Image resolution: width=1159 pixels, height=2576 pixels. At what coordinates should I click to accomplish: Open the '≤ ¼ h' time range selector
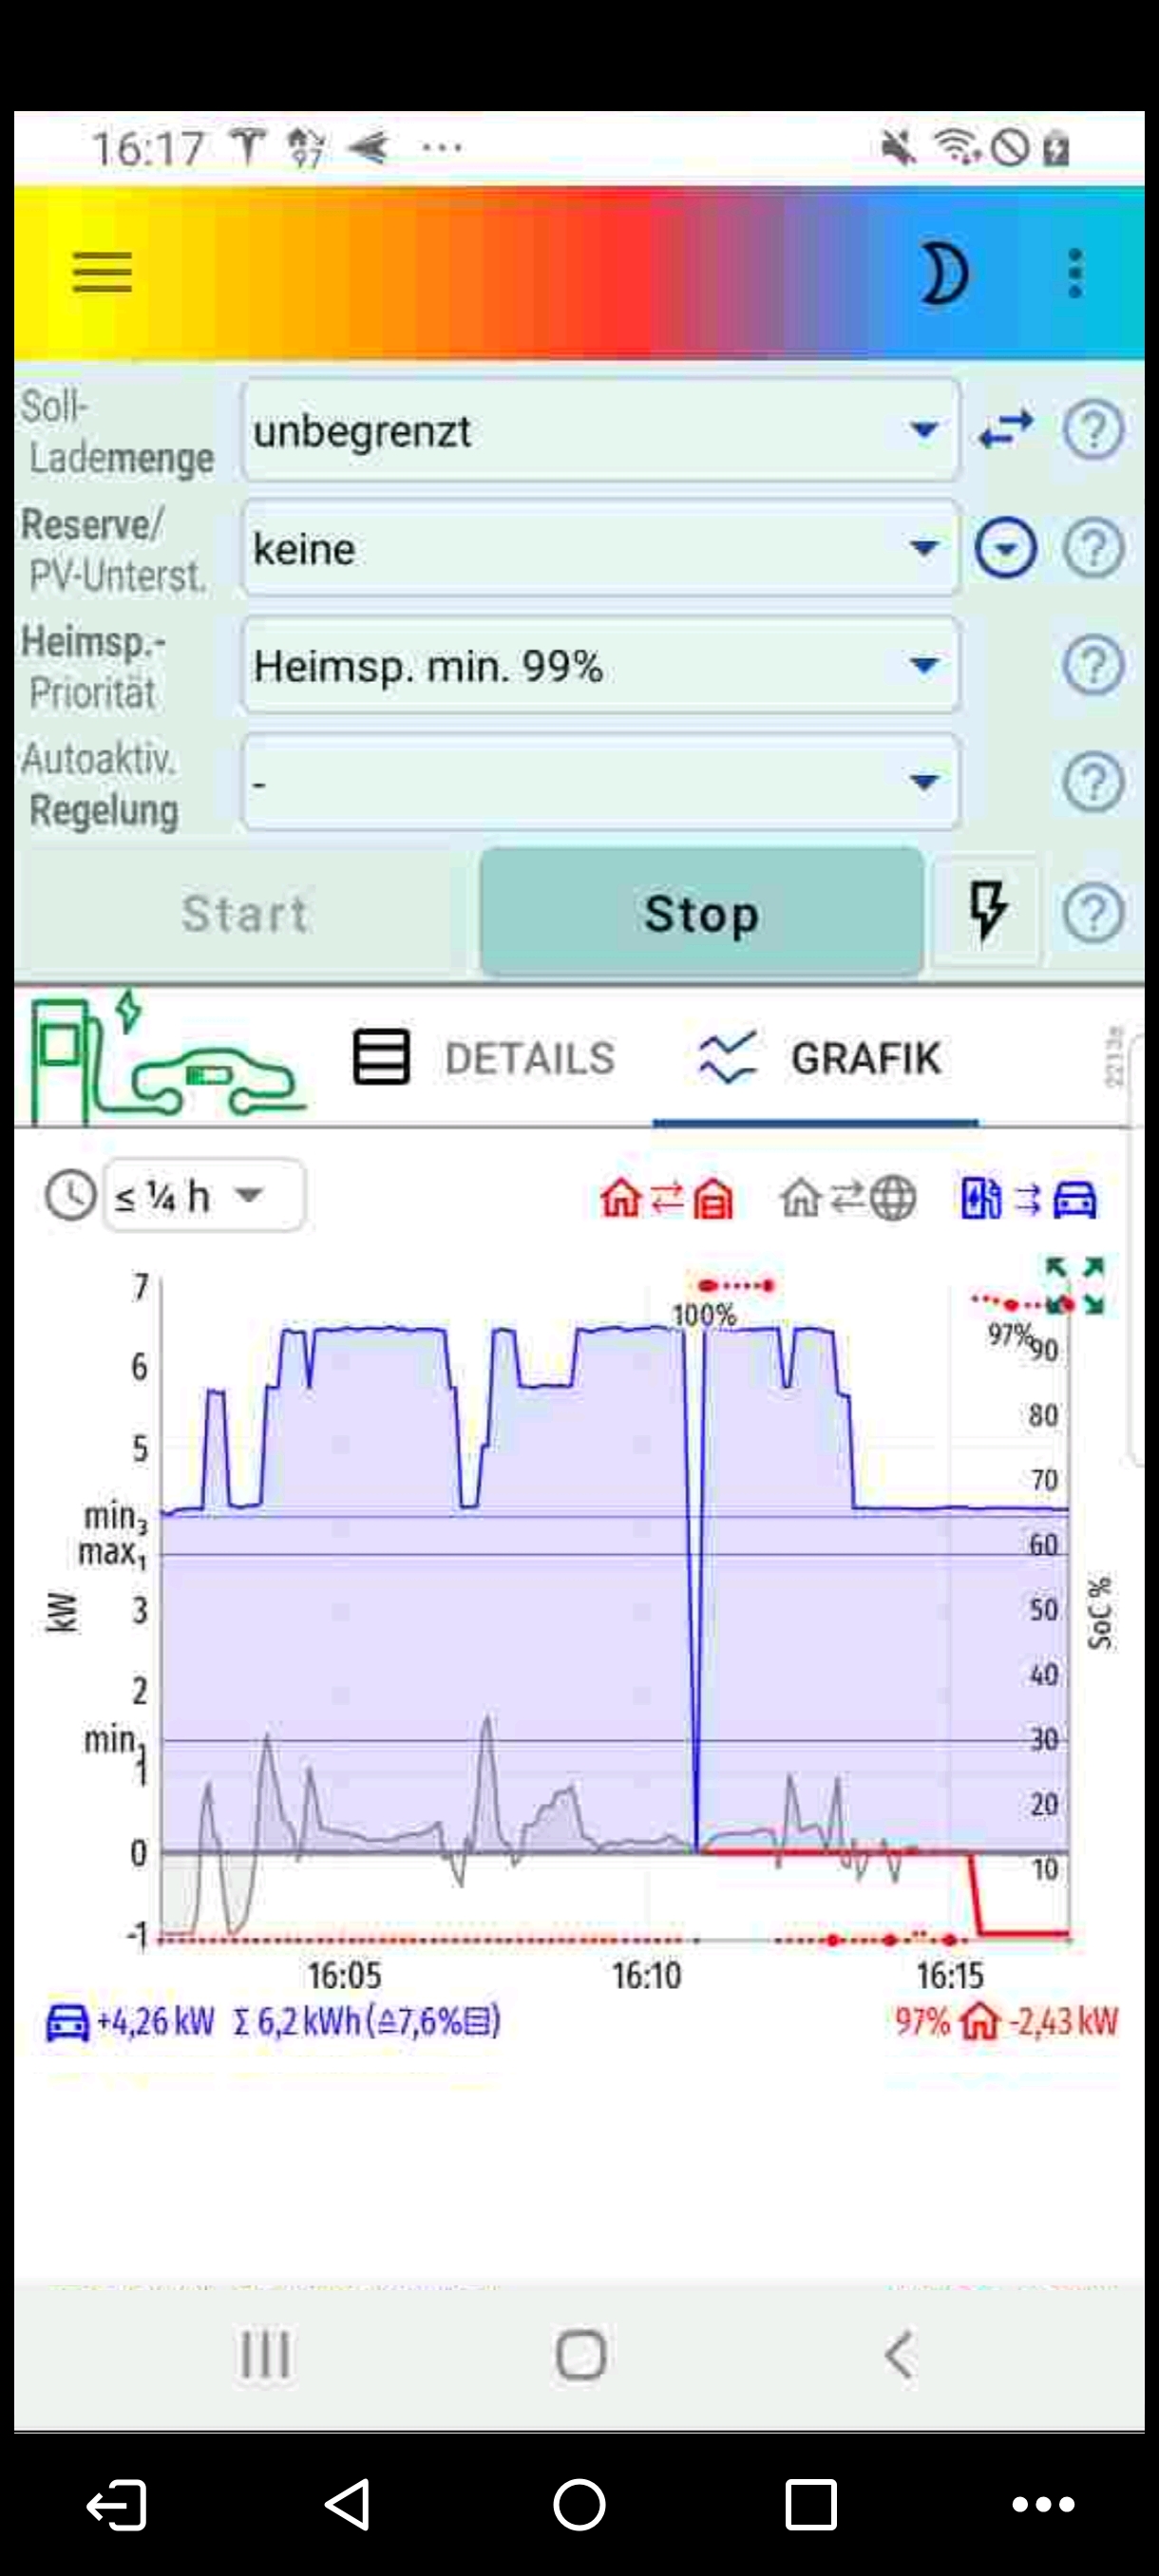coord(204,1195)
